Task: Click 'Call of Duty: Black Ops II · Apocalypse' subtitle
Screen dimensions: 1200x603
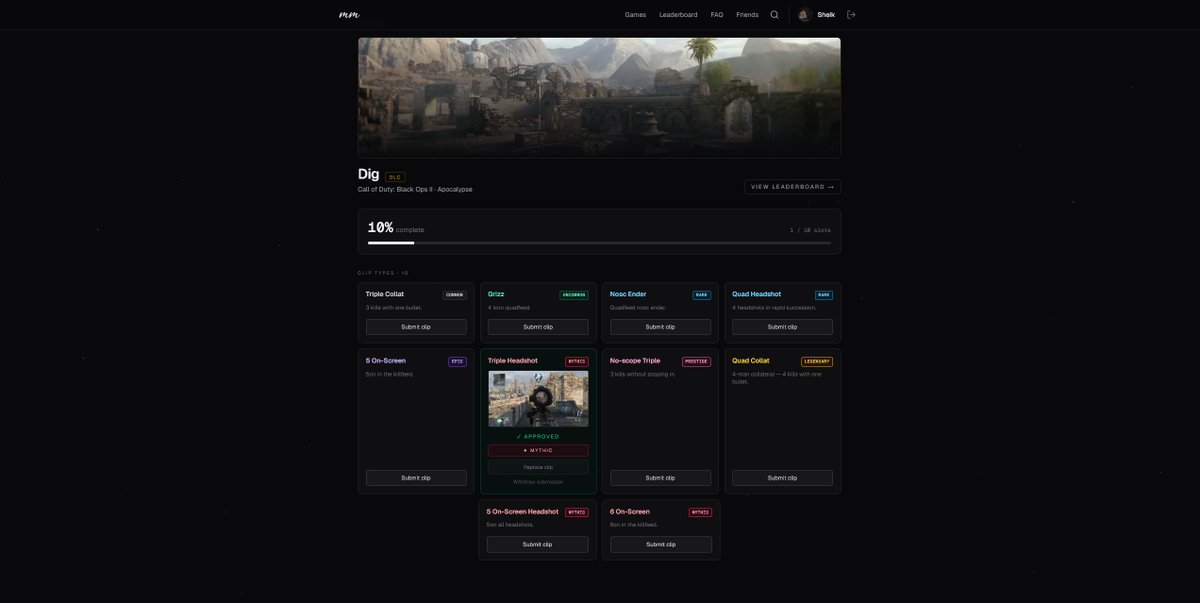Action: [415, 189]
